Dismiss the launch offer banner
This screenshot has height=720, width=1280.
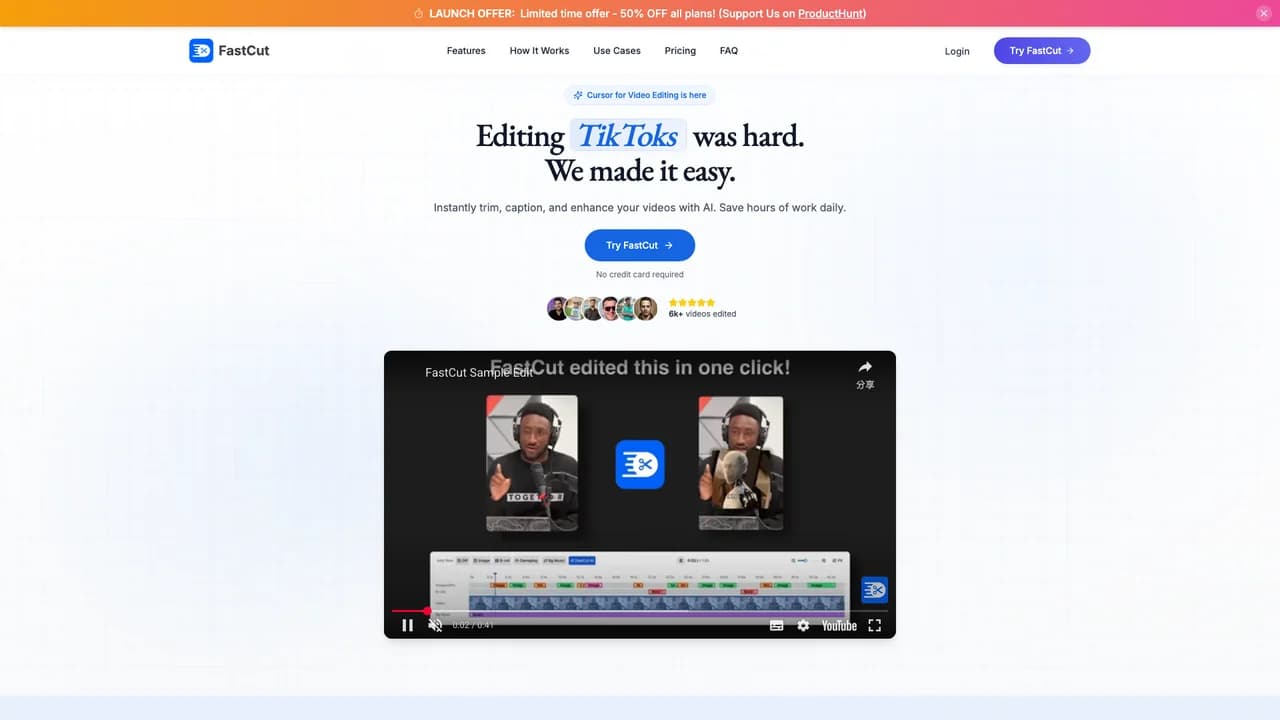[x=1262, y=13]
